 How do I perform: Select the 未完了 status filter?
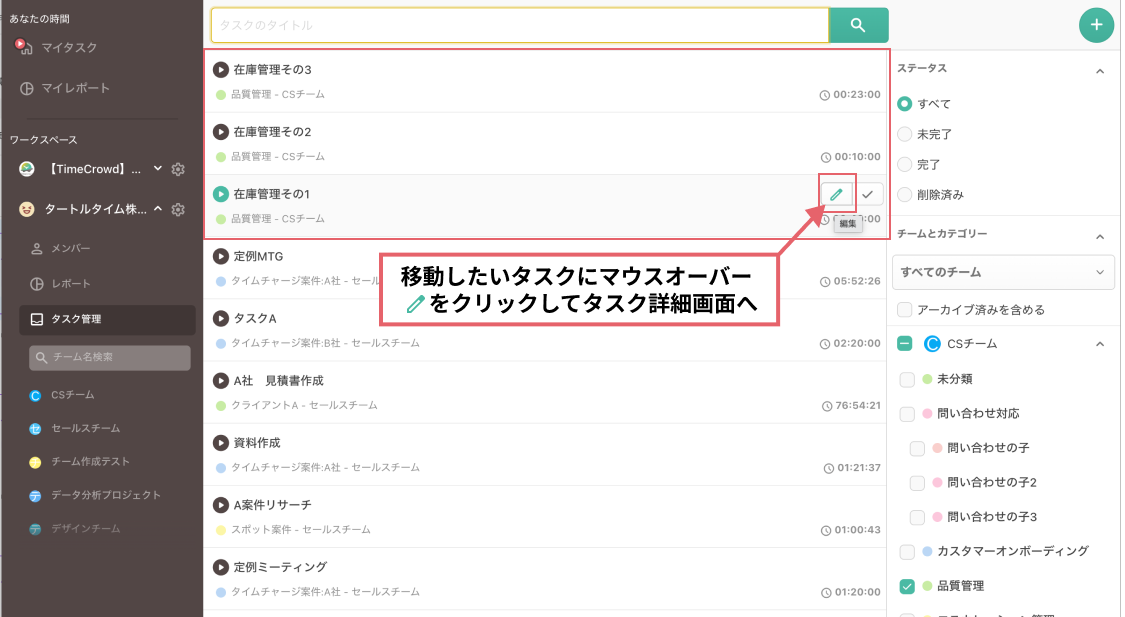(905, 134)
